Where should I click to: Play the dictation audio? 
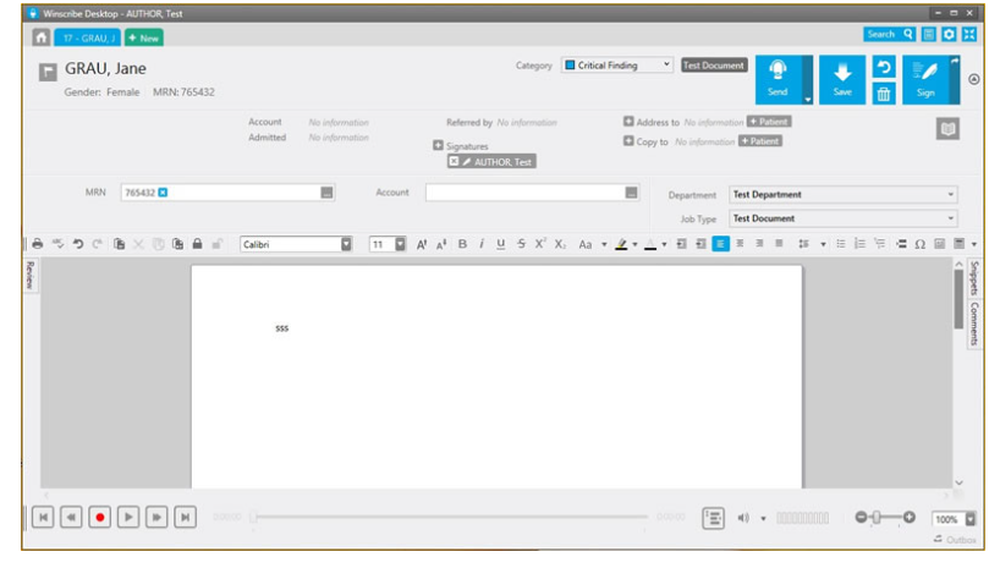pyautogui.click(x=128, y=517)
